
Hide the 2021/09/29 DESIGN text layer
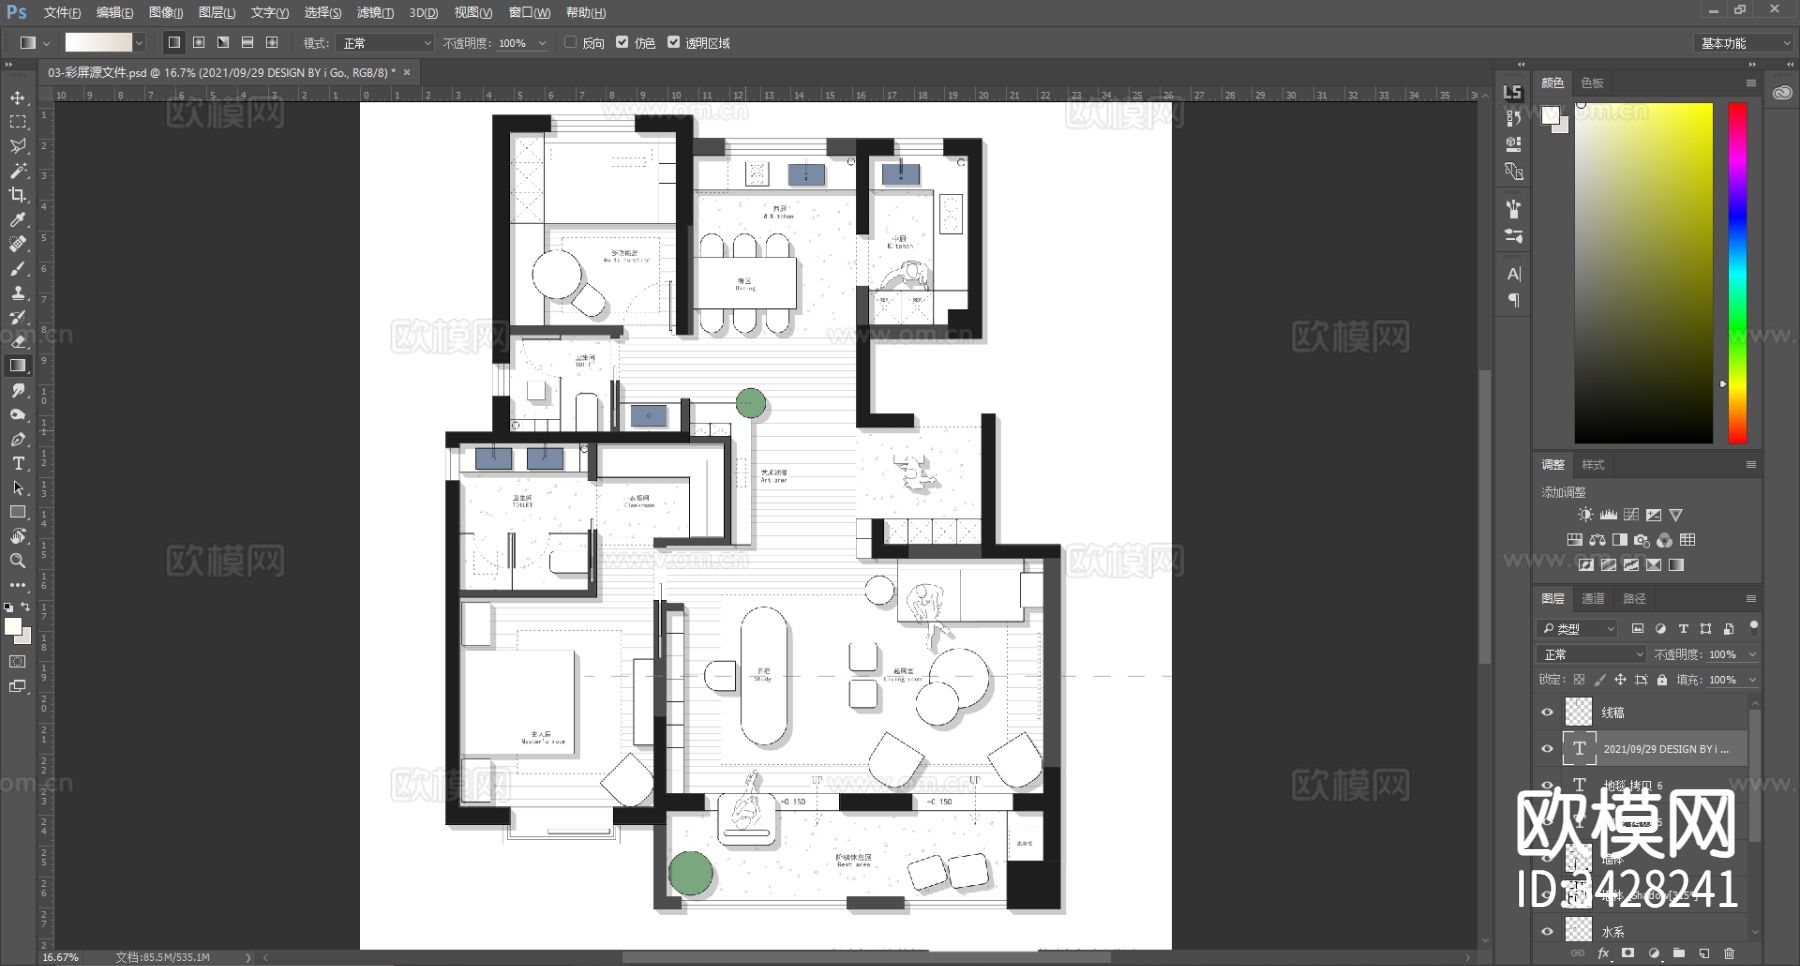(1547, 749)
